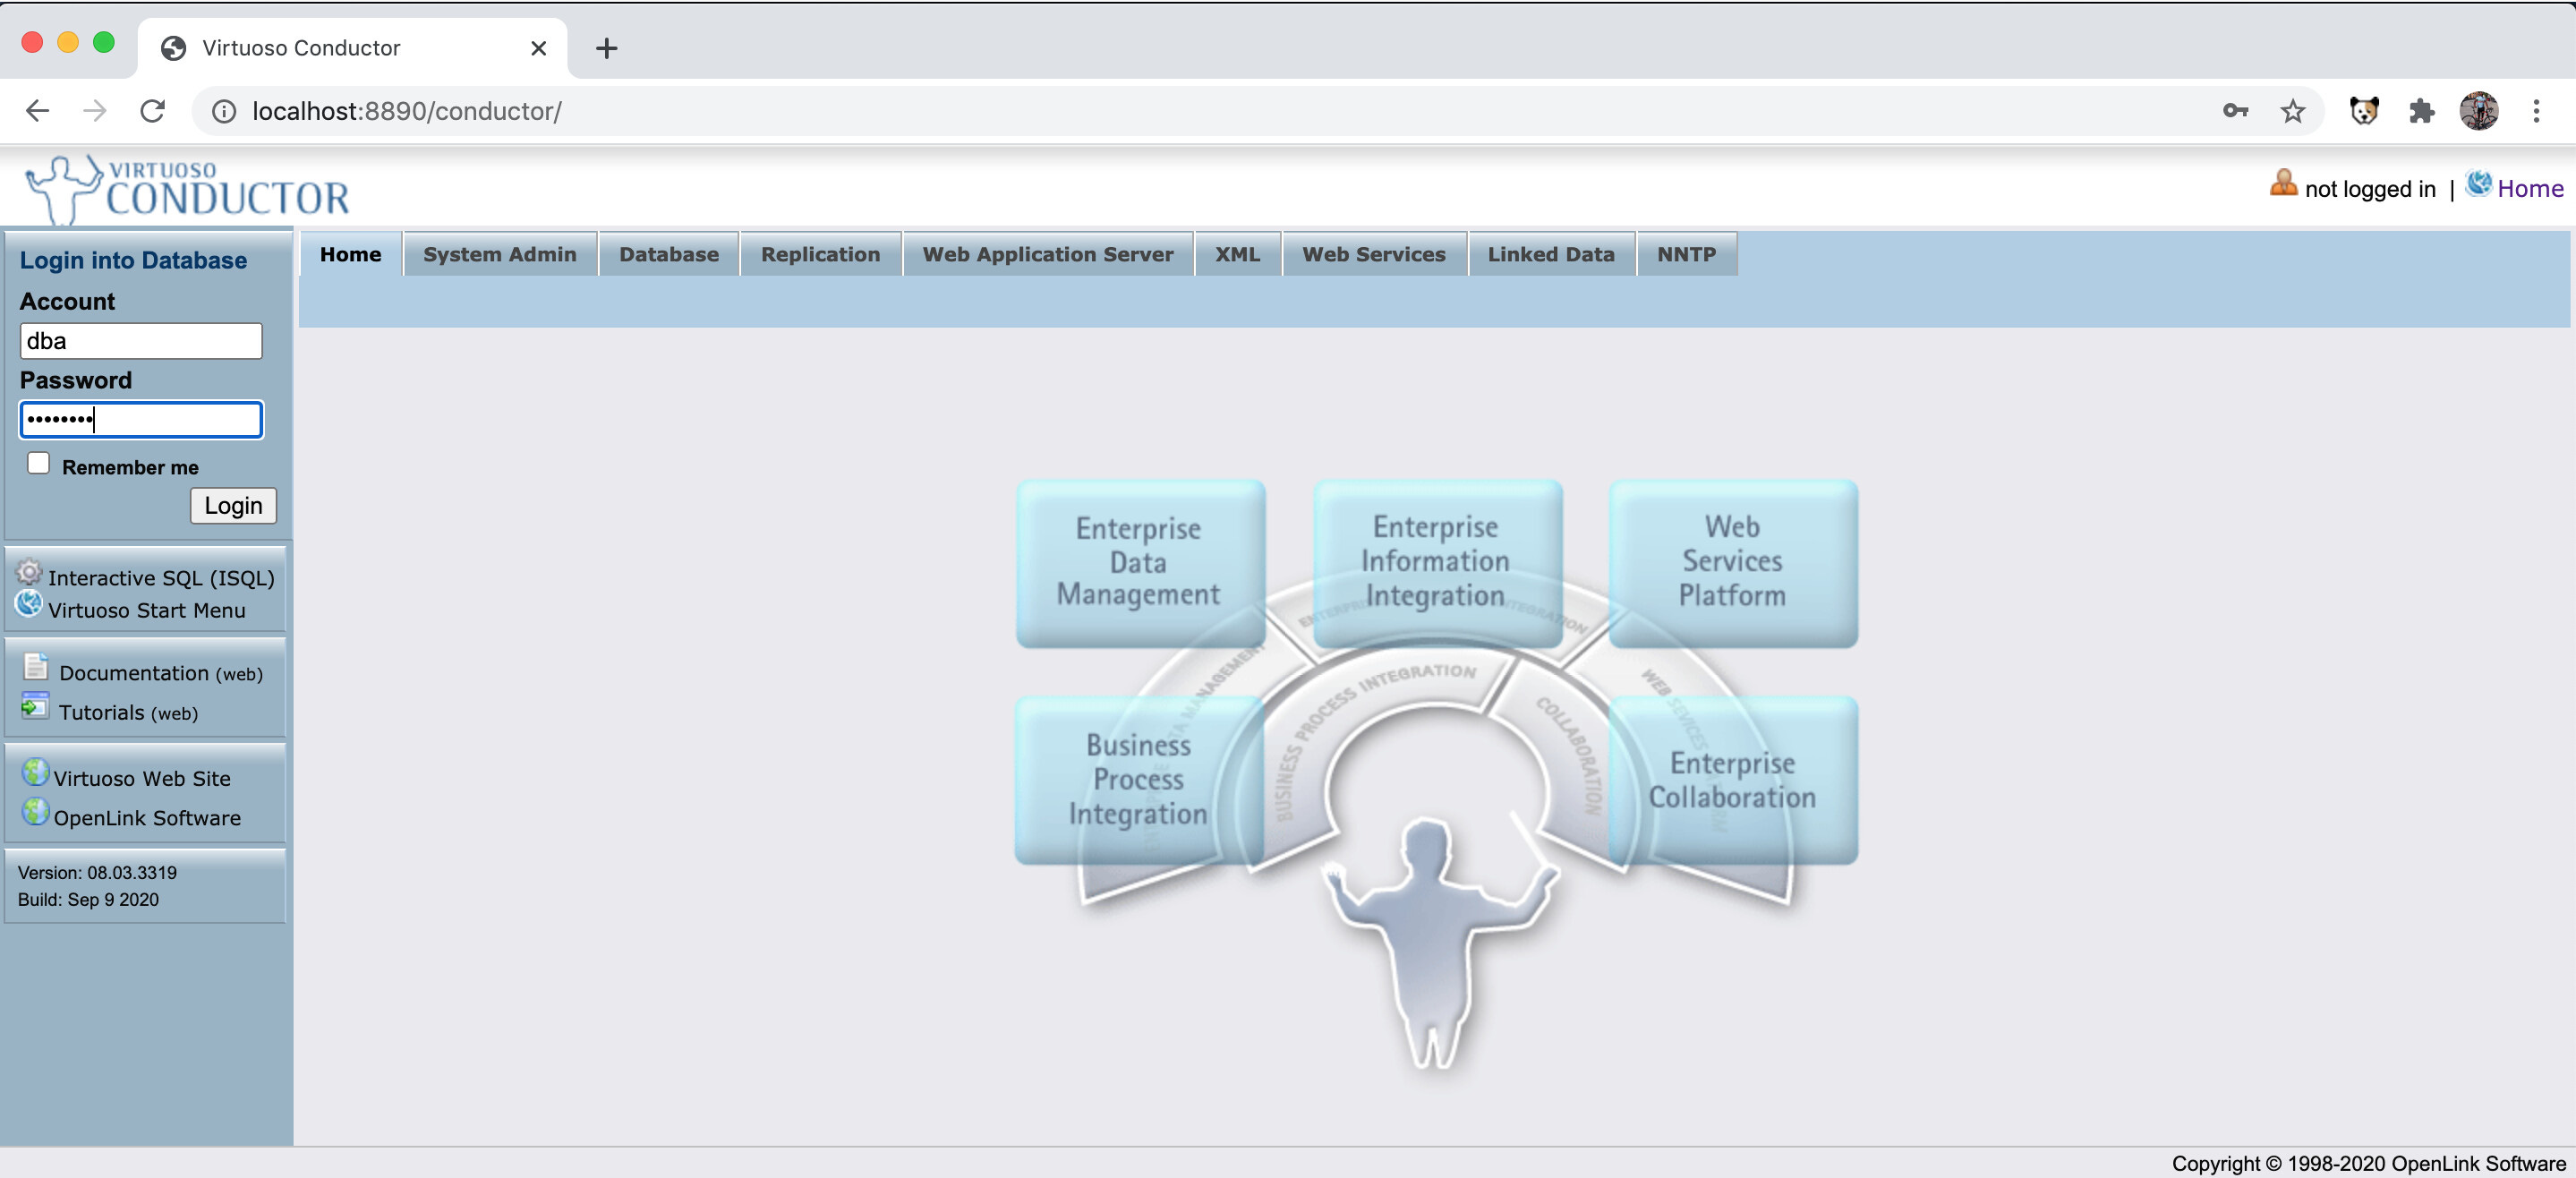Open the Linked Data tab

(1550, 255)
